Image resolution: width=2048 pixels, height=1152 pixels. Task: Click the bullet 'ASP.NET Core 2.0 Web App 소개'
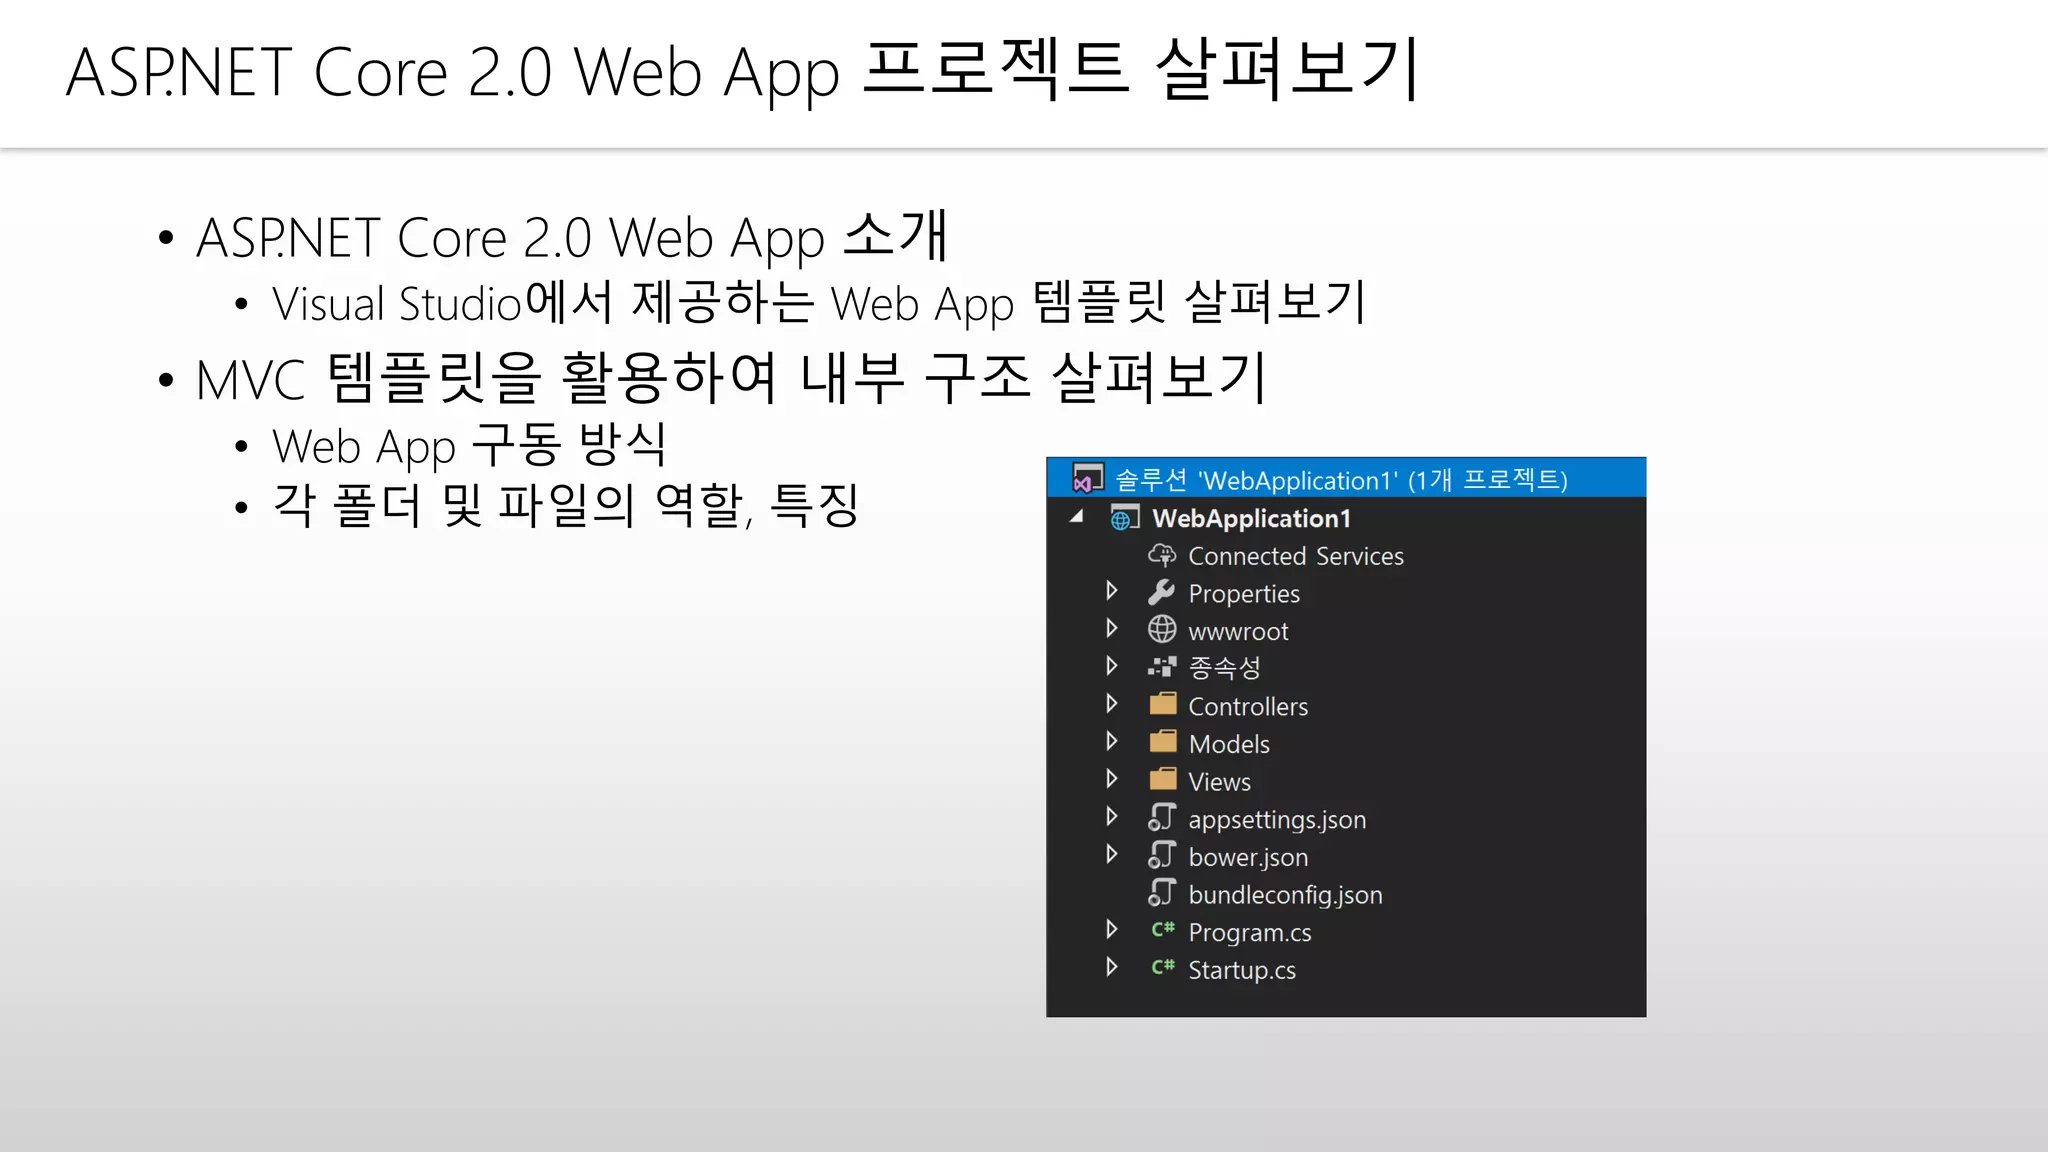click(x=571, y=237)
